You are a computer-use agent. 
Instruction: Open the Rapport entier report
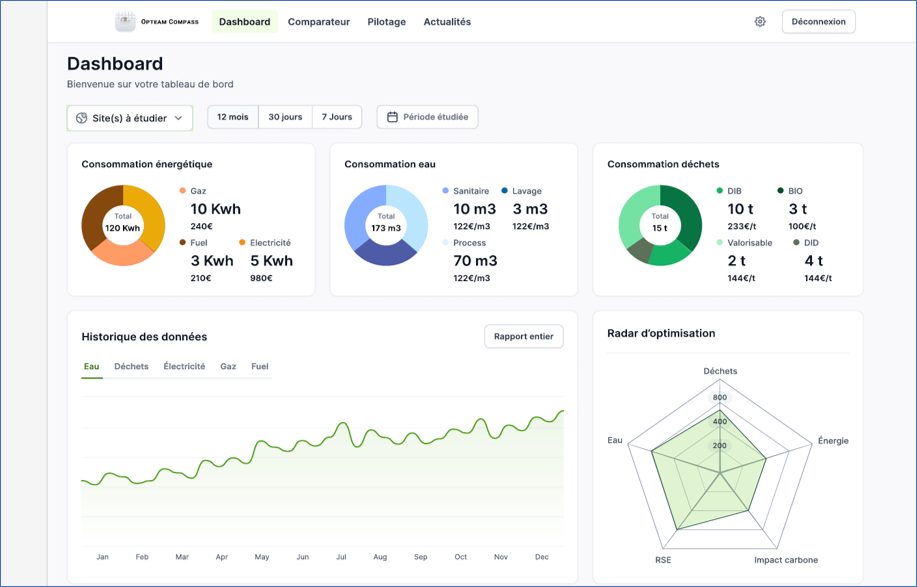coord(523,336)
